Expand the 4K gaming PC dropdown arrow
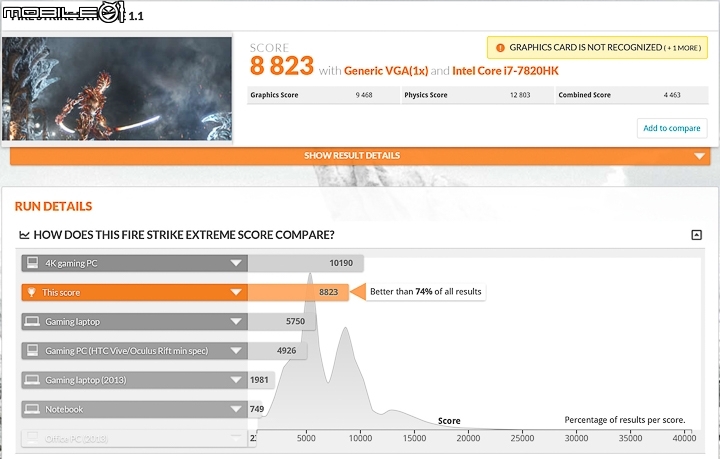The height and width of the screenshot is (459, 720). [x=236, y=263]
